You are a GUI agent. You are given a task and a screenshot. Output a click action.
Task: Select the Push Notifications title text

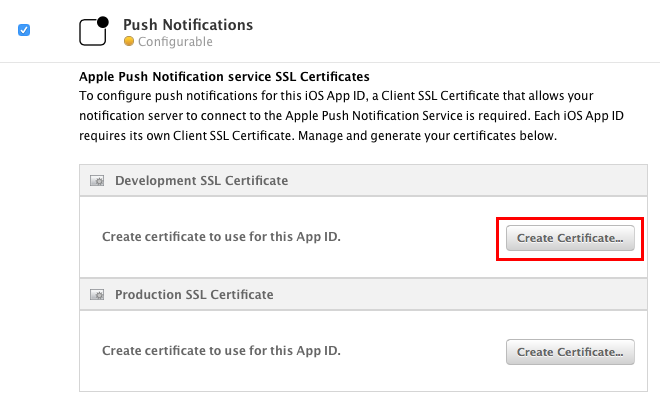pos(188,25)
